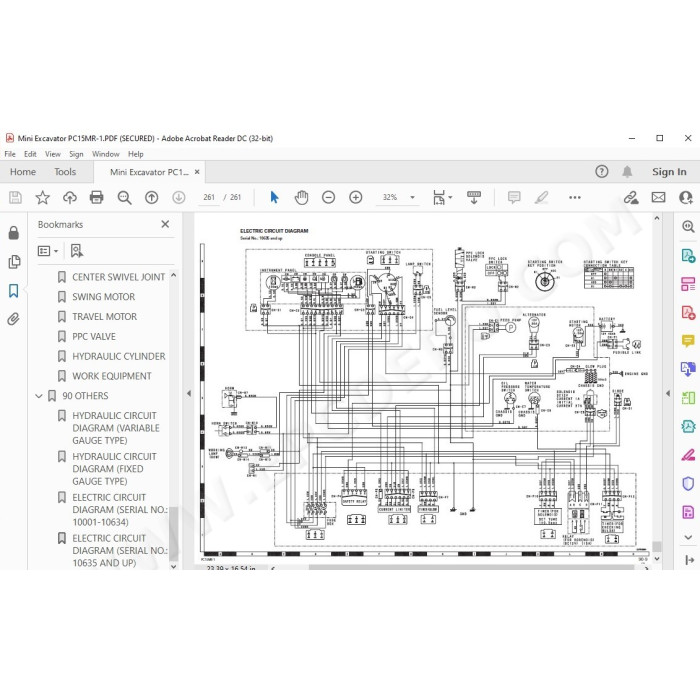The height and width of the screenshot is (700, 700).
Task: Share with others person icon
Action: click(686, 197)
